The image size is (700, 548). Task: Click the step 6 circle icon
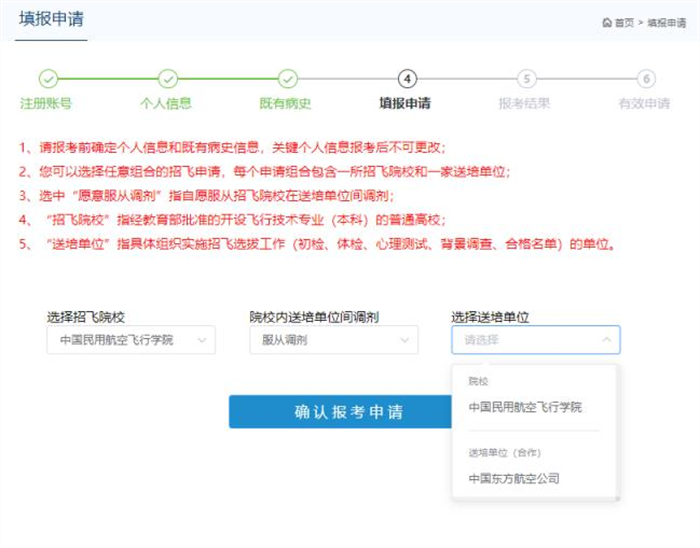647,79
